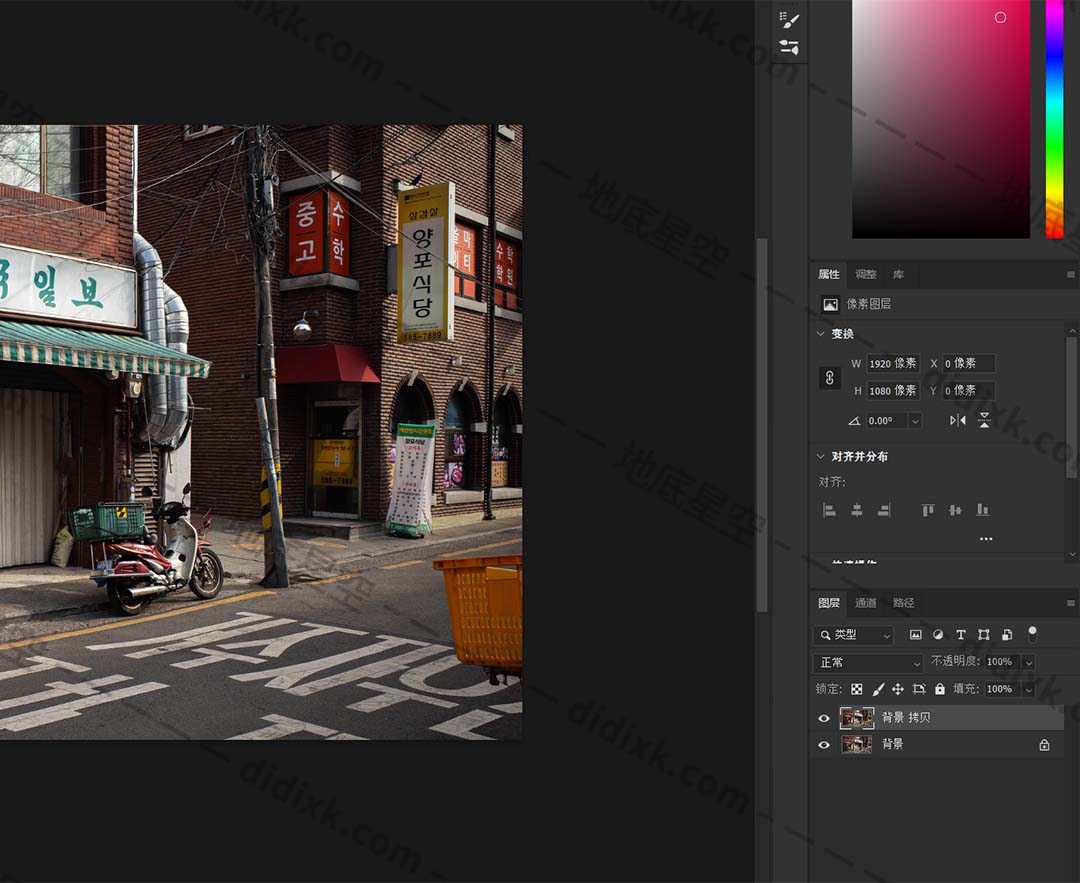This screenshot has width=1080, height=883.
Task: Show more align options (three dots)
Action: pyautogui.click(x=986, y=539)
